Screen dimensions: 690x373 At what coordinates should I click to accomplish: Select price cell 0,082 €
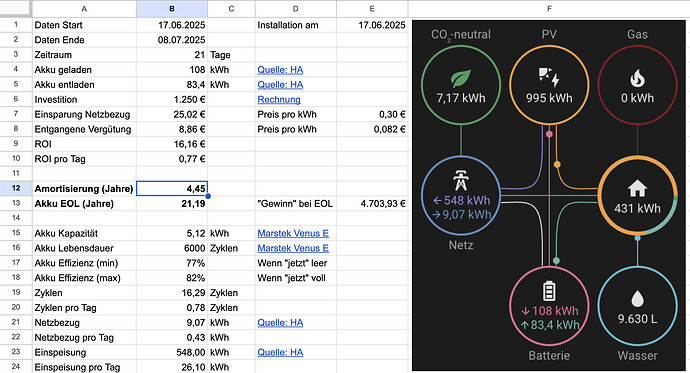372,129
